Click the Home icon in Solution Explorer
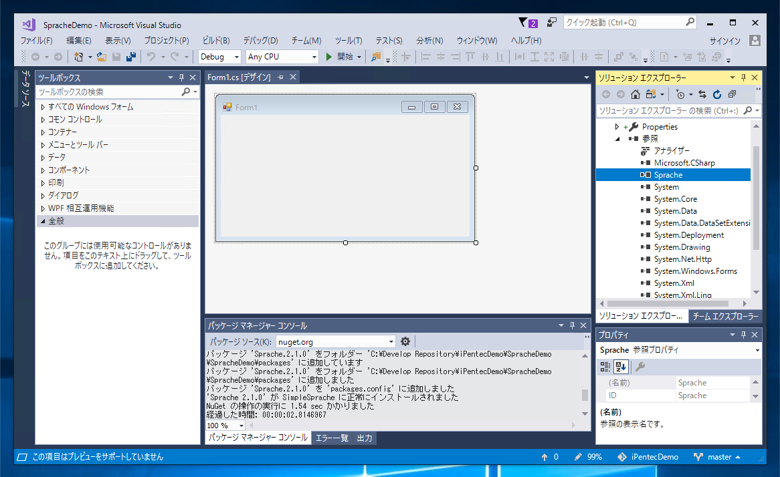Image resolution: width=780 pixels, height=477 pixels. pyautogui.click(x=635, y=94)
